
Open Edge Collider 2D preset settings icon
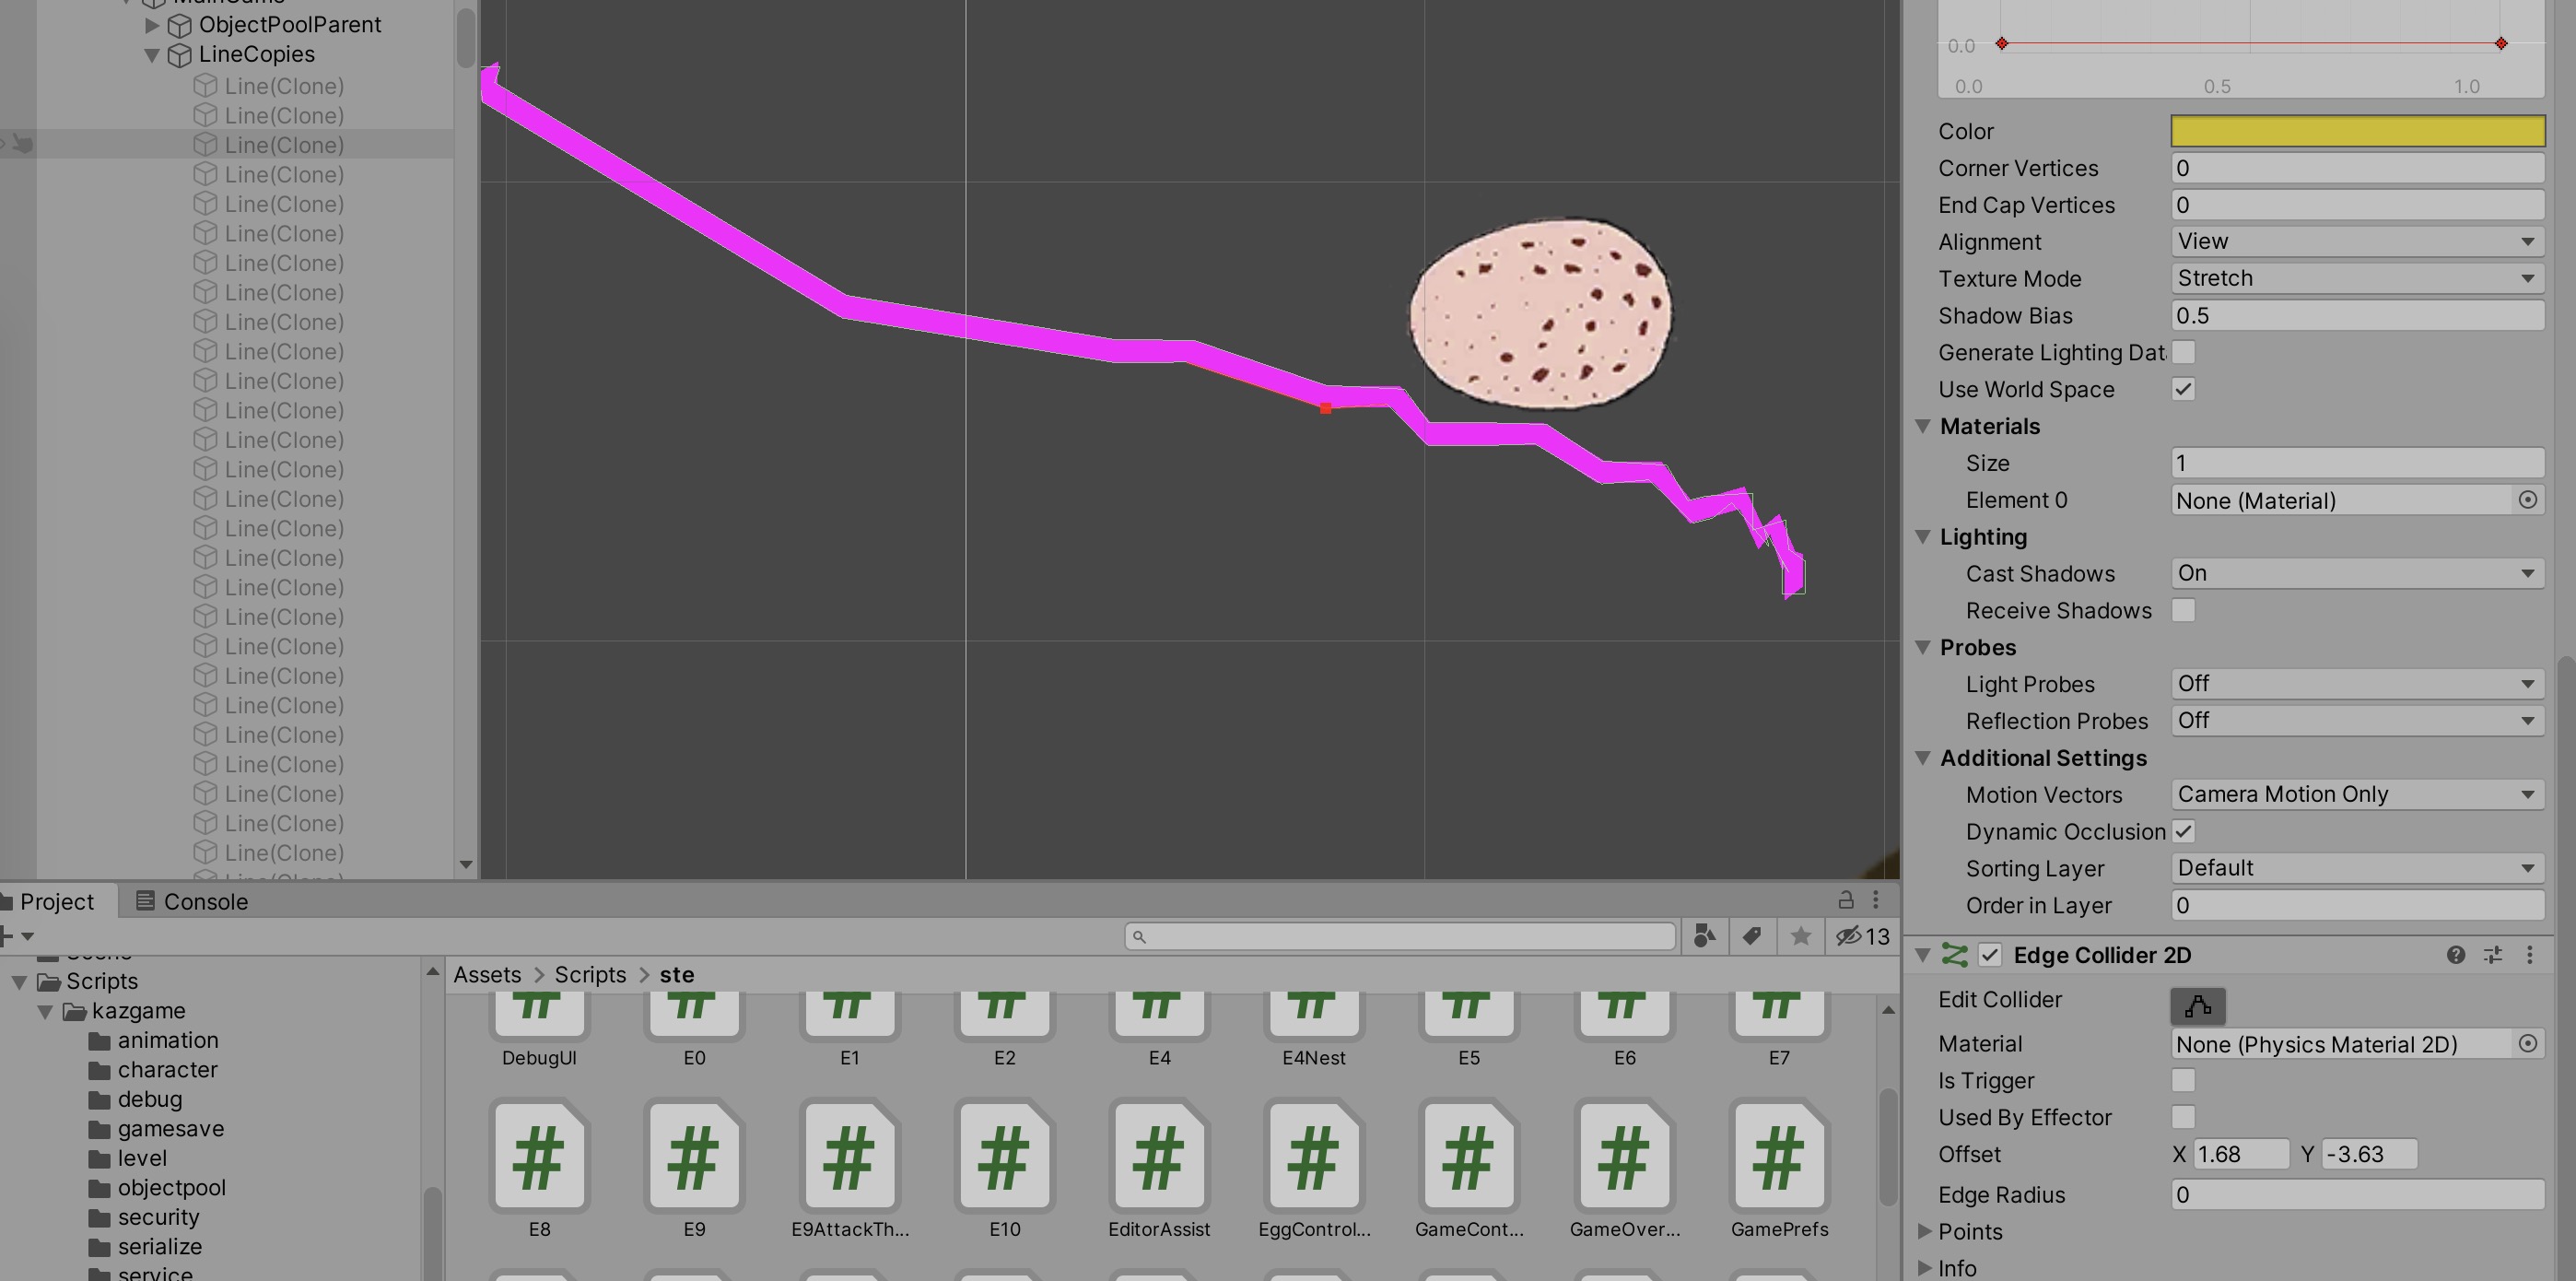point(2493,955)
